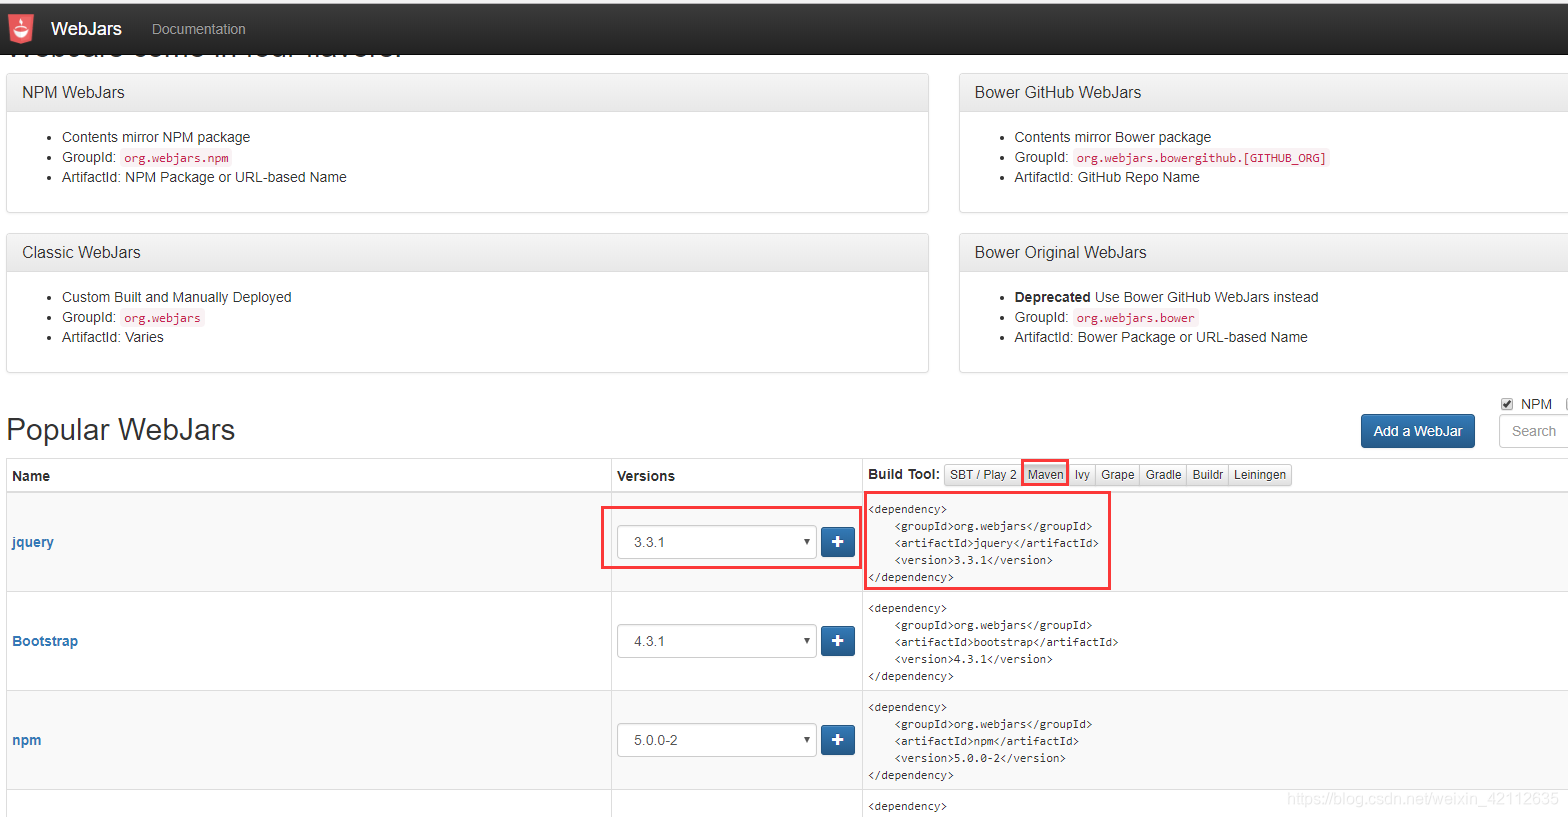The width and height of the screenshot is (1568, 817).
Task: Open the npm WebJar link
Action: coord(27,740)
